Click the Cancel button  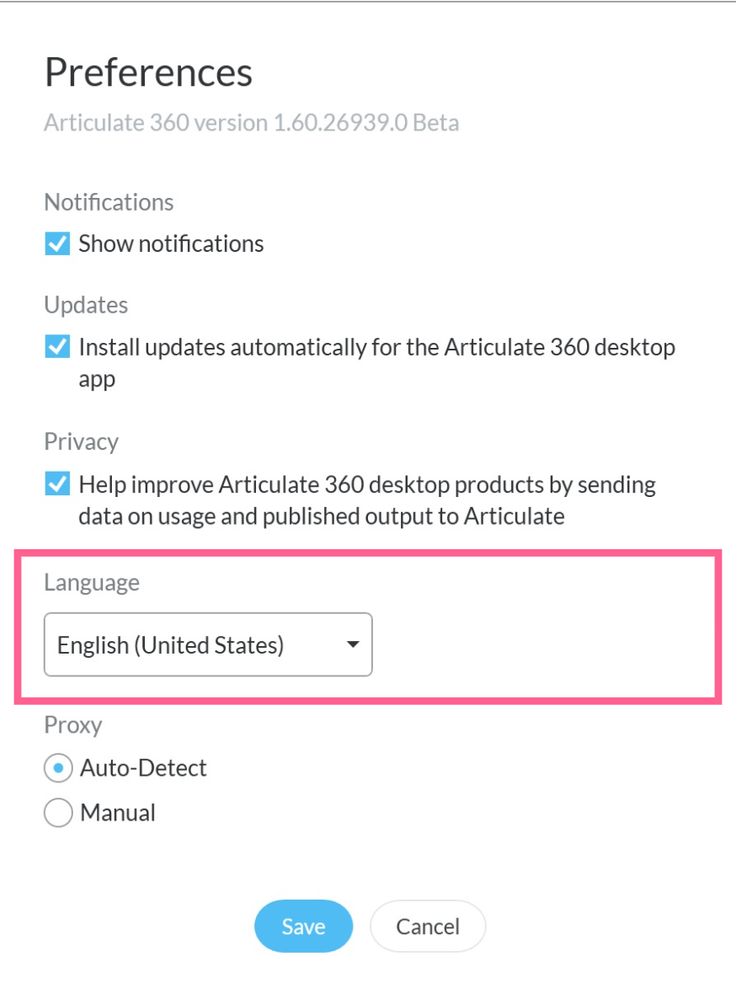coord(427,927)
